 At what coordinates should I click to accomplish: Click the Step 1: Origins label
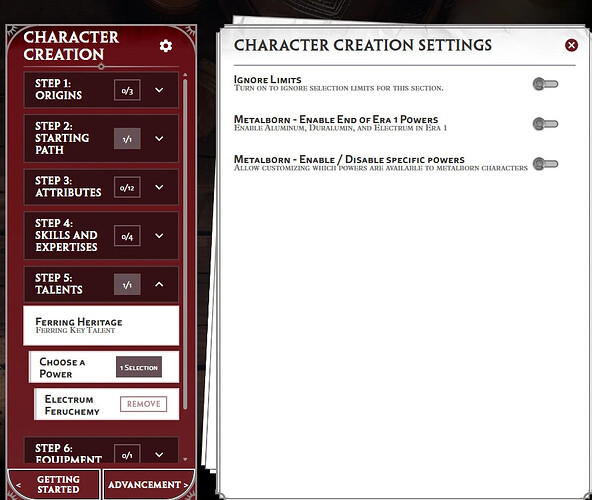[x=59, y=89]
